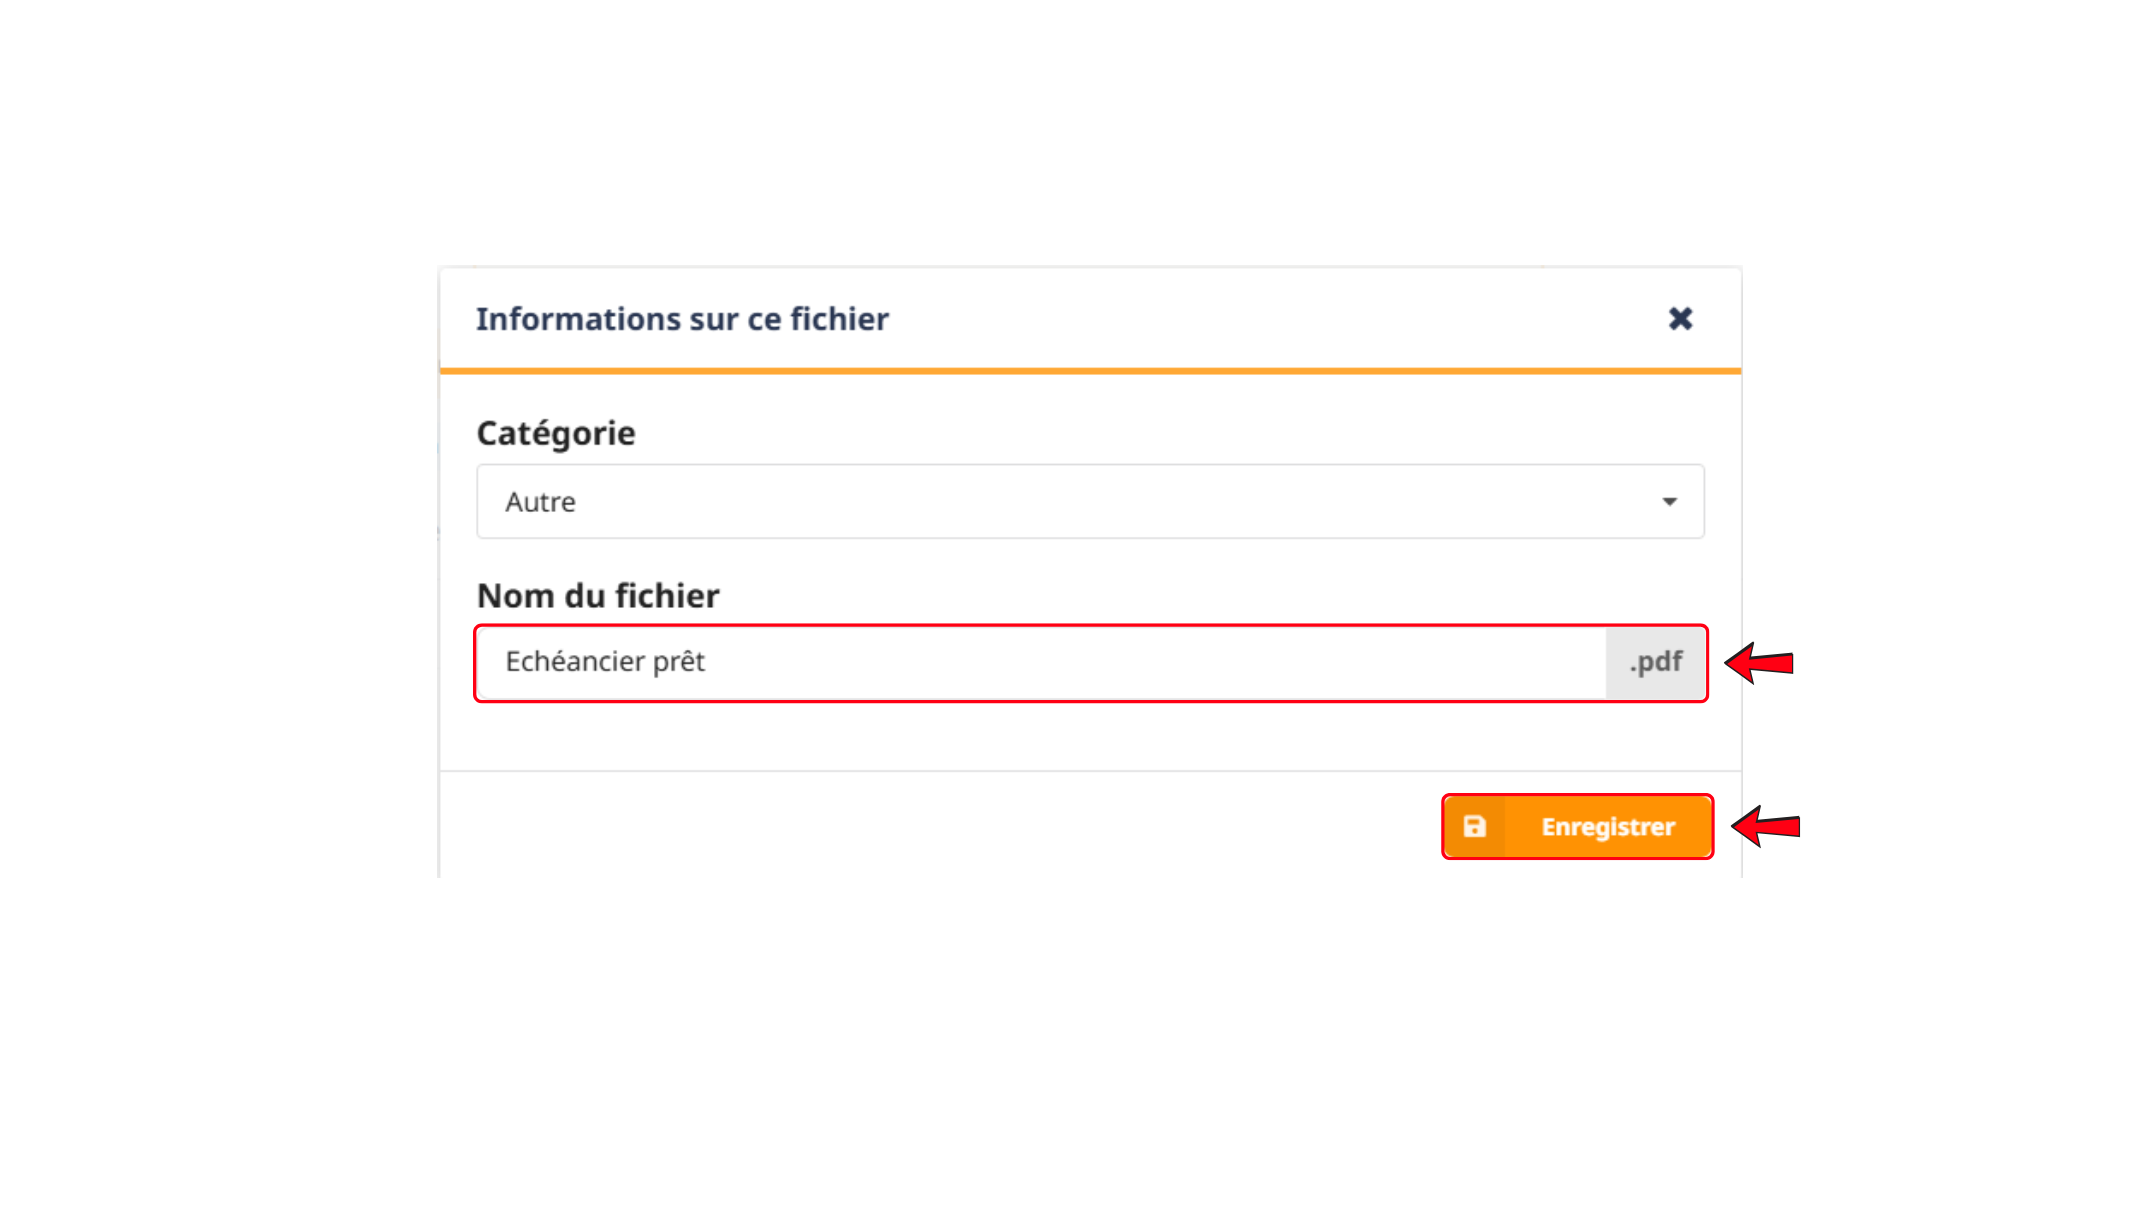Click the orange header separator line
The height and width of the screenshot is (1215, 2136).
pos(1090,371)
